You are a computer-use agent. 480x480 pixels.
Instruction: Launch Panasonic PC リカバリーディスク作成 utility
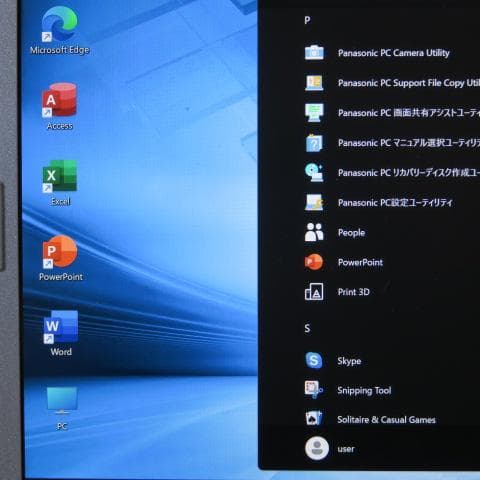(409, 173)
